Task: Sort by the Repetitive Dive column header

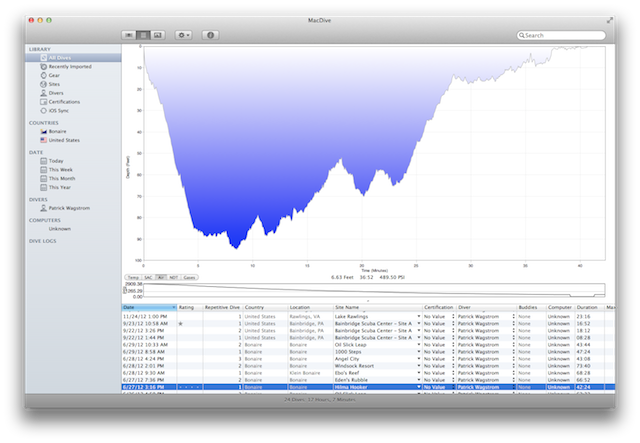Action: click(x=222, y=307)
